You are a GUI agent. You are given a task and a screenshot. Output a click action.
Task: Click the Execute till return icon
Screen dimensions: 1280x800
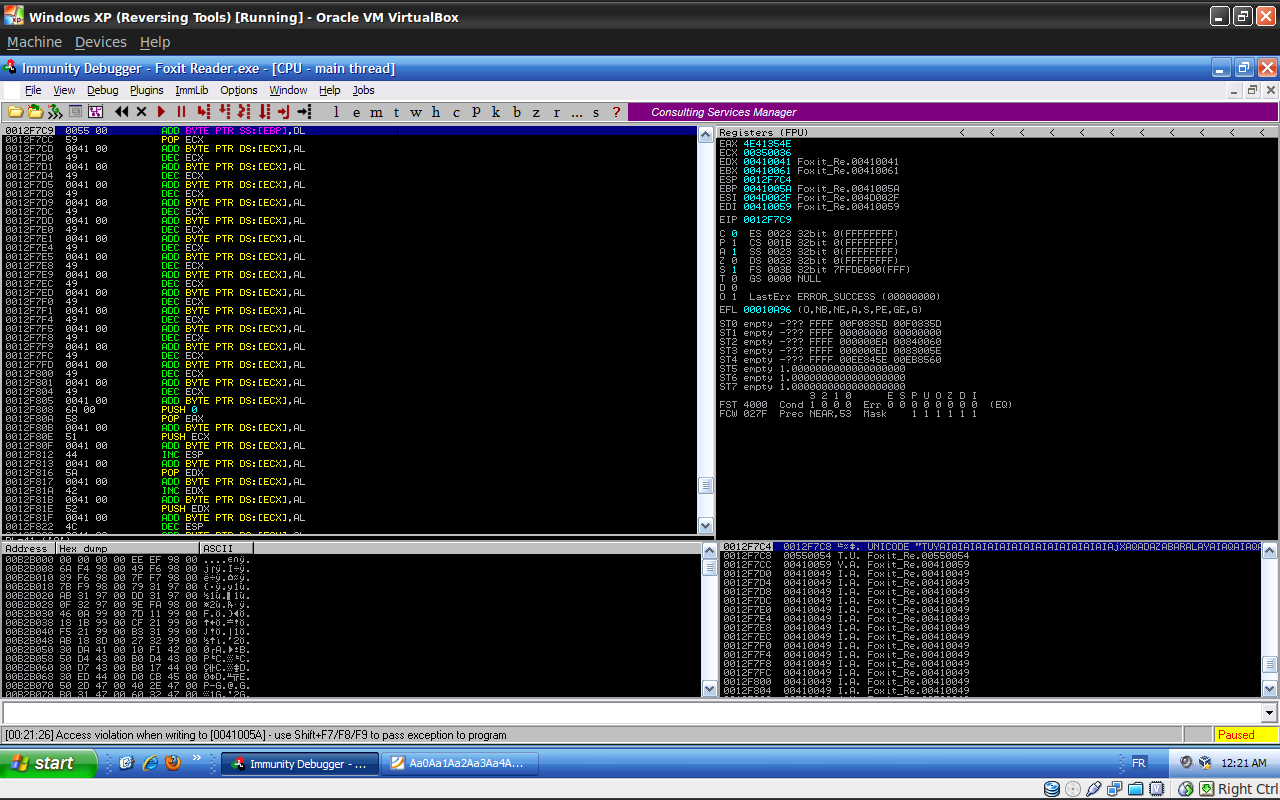point(284,112)
